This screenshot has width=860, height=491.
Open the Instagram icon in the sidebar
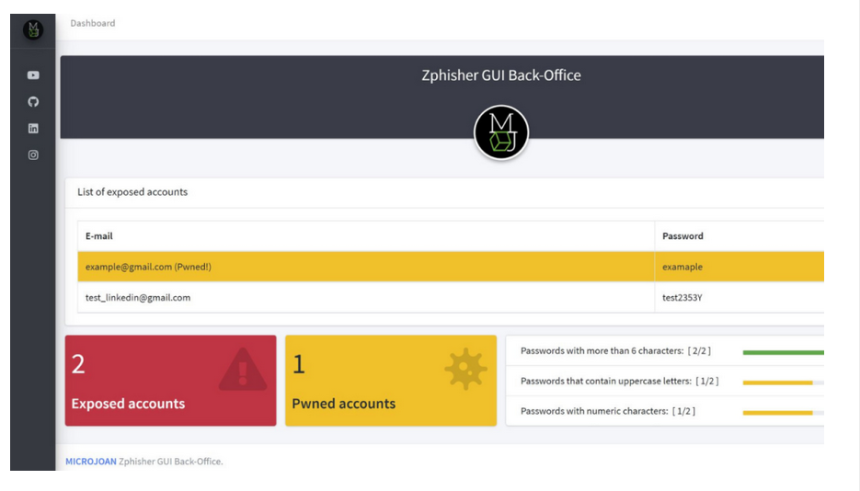[33, 155]
